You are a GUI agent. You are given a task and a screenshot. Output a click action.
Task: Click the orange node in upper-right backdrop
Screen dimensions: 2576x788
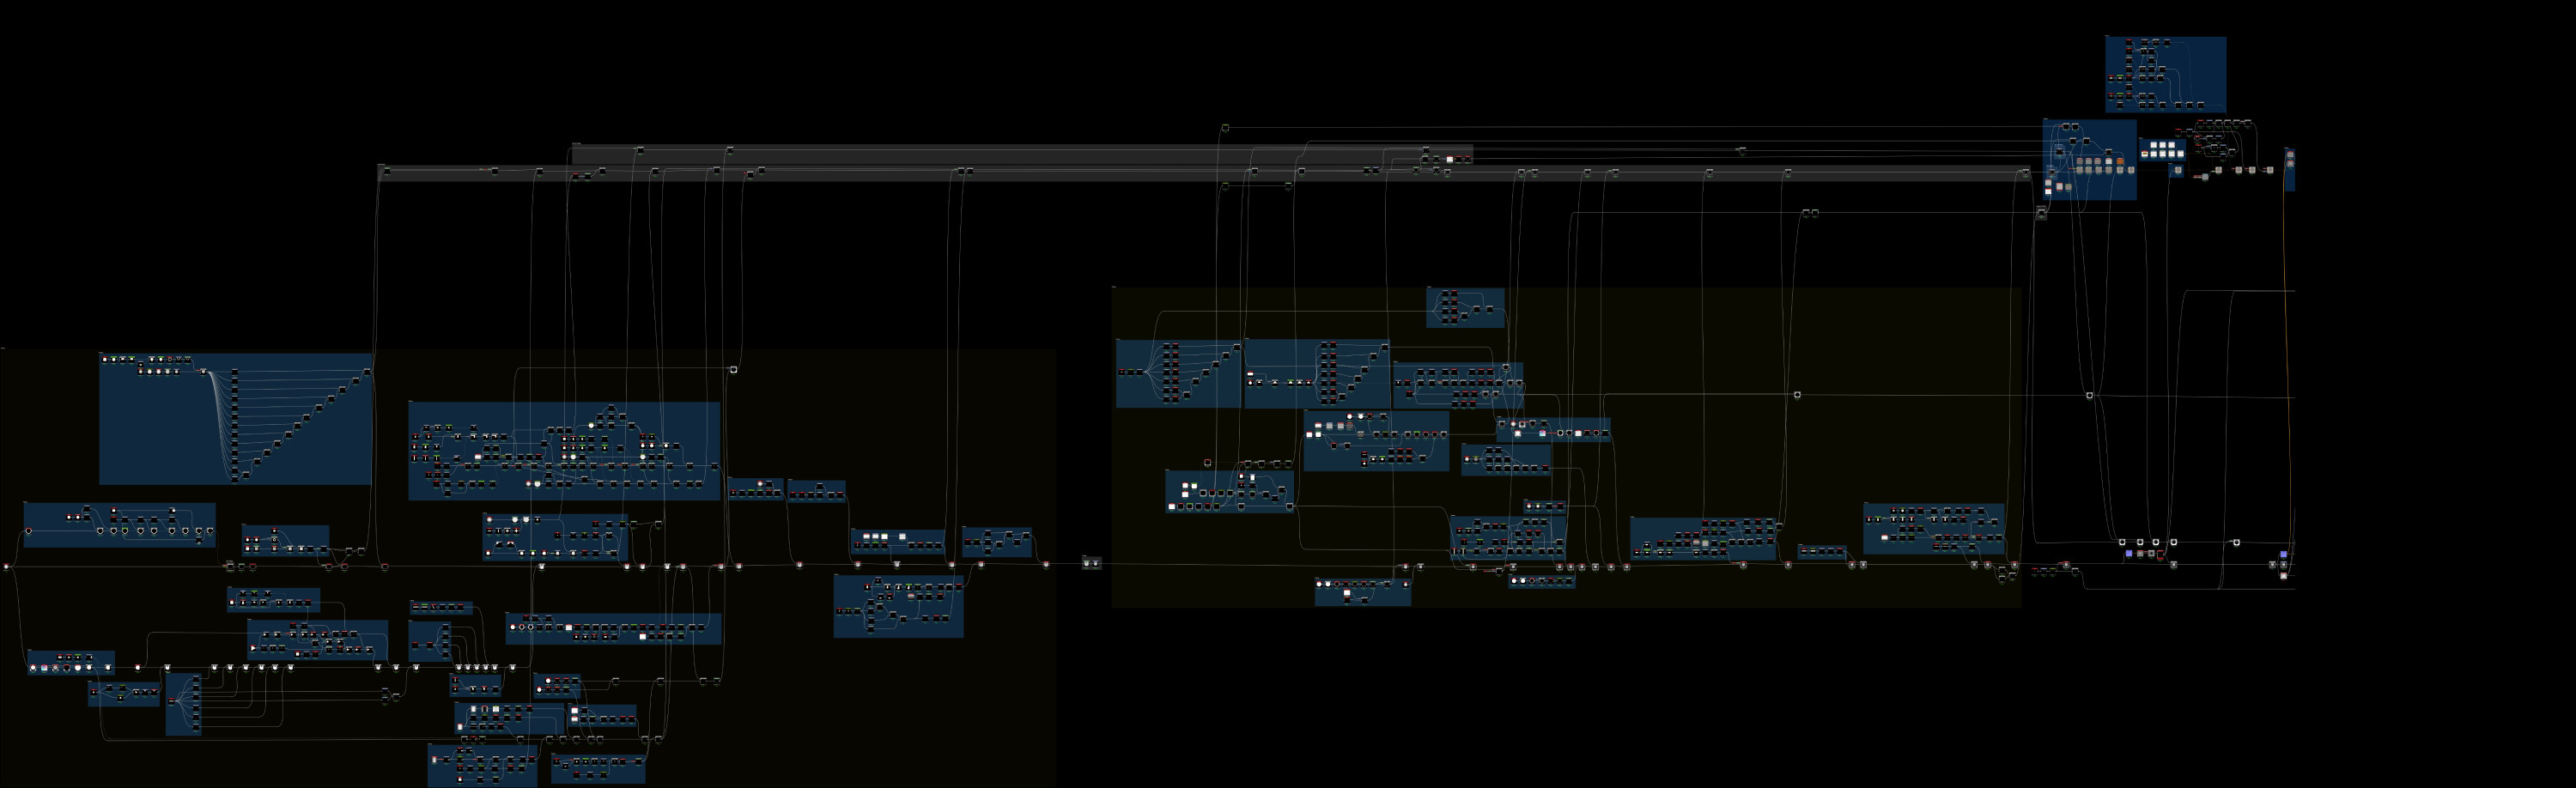point(2120,162)
